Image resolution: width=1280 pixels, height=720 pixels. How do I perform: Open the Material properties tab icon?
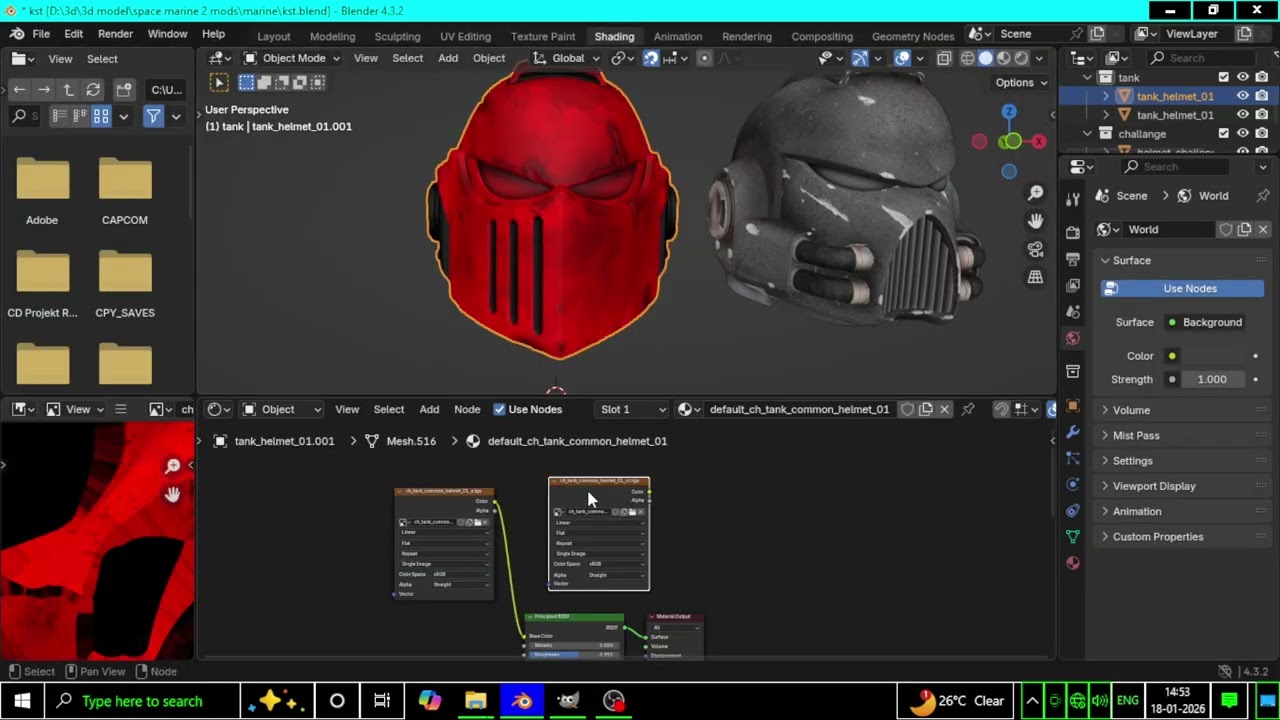1073,562
